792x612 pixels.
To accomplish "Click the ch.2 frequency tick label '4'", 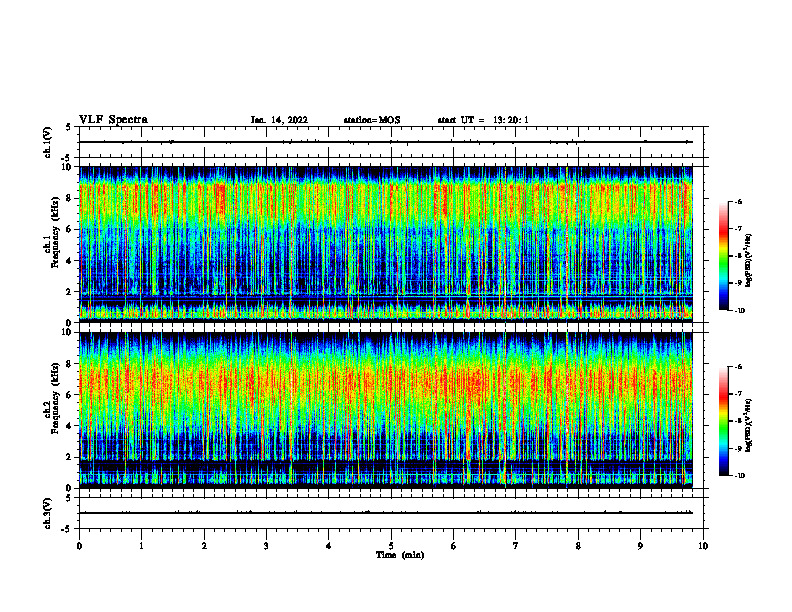I will tap(69, 426).
